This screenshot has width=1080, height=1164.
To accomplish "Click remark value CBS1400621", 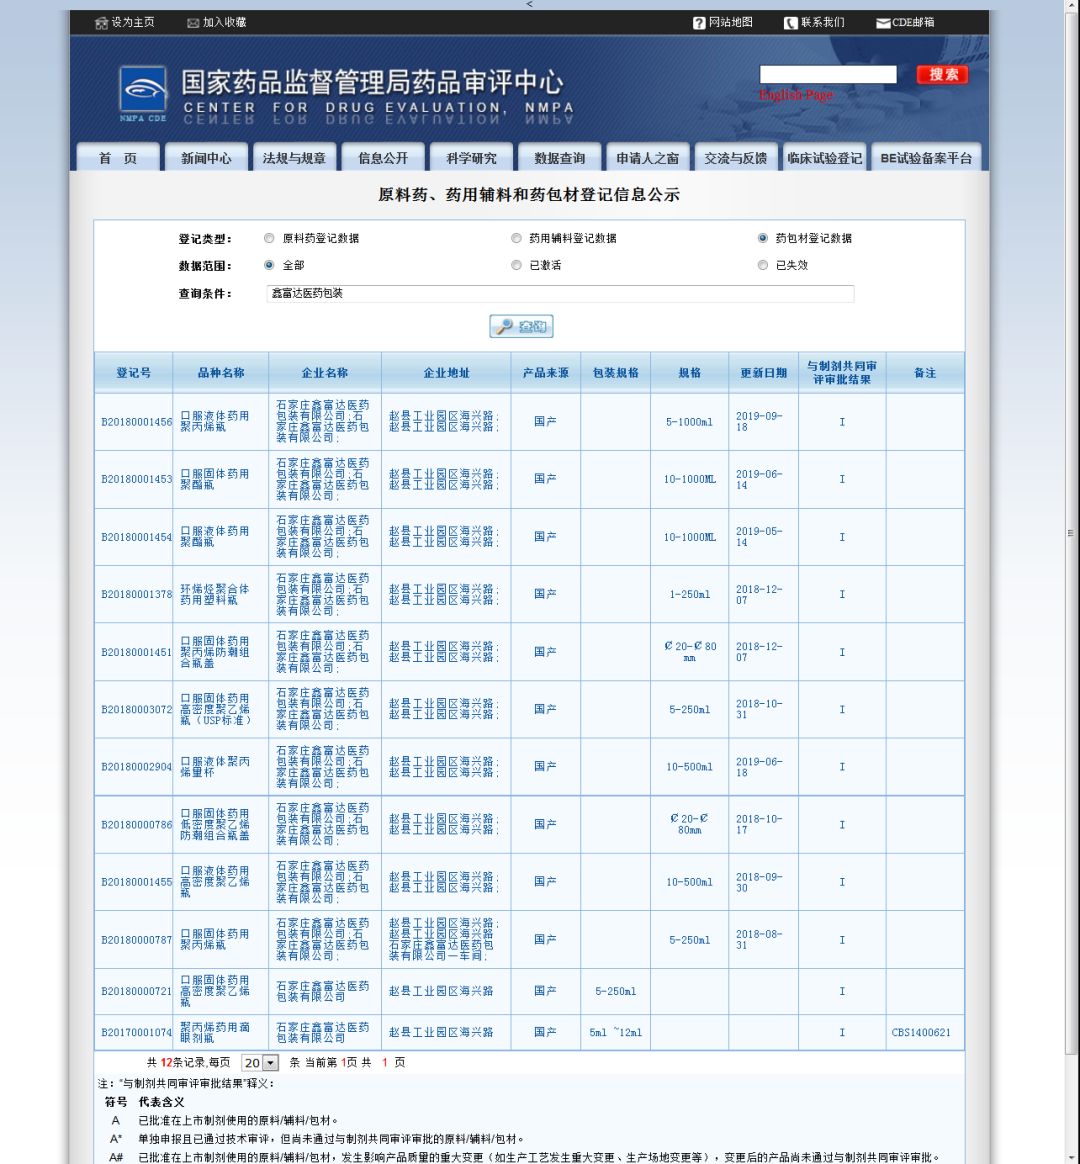I will click(921, 1032).
